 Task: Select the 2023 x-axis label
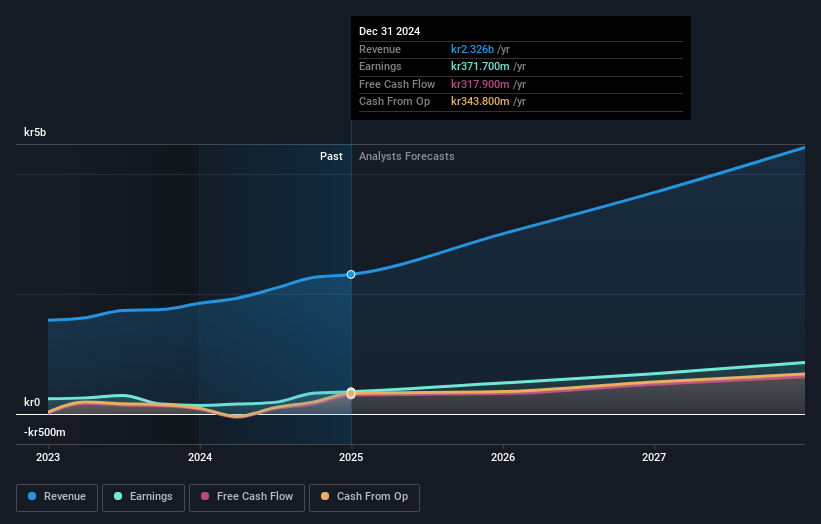(x=48, y=457)
